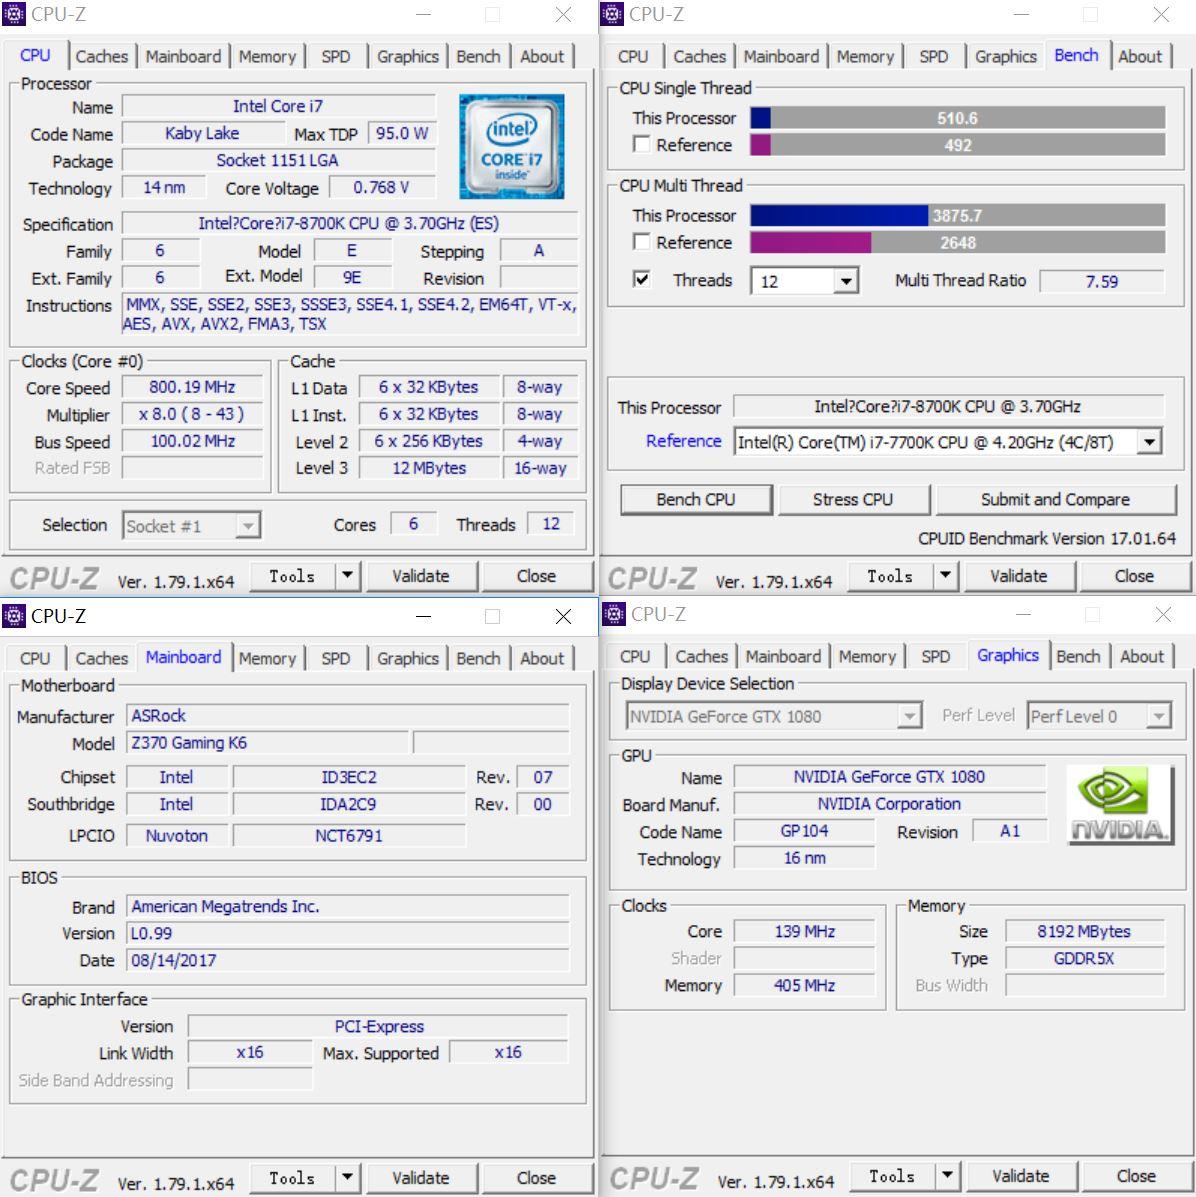The width and height of the screenshot is (1196, 1197).
Task: Open the Reference processor dropdown showing i7-7700K
Action: tap(1149, 442)
